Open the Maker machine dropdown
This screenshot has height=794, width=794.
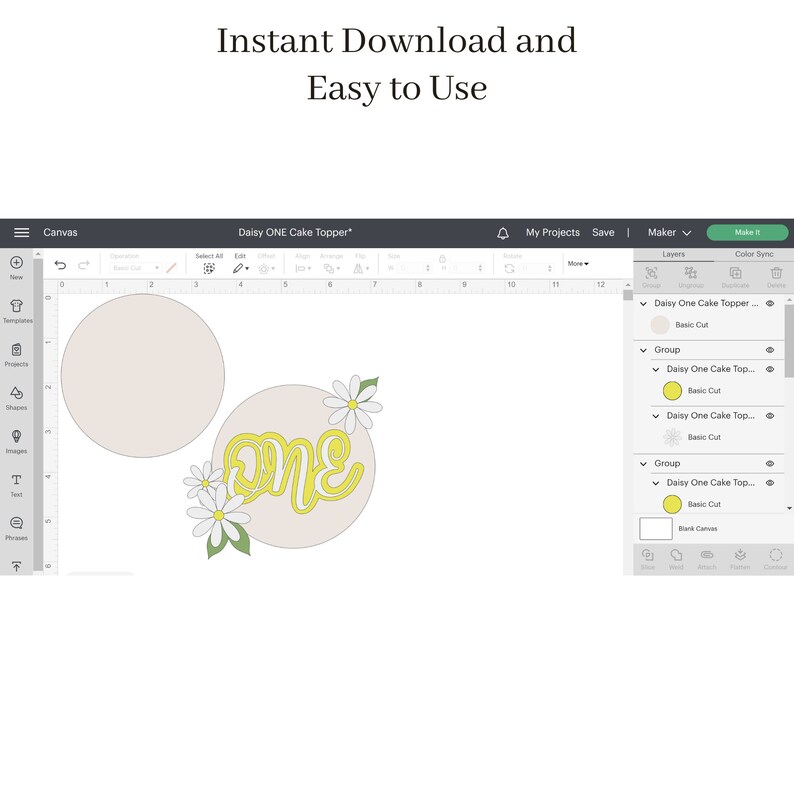click(669, 232)
